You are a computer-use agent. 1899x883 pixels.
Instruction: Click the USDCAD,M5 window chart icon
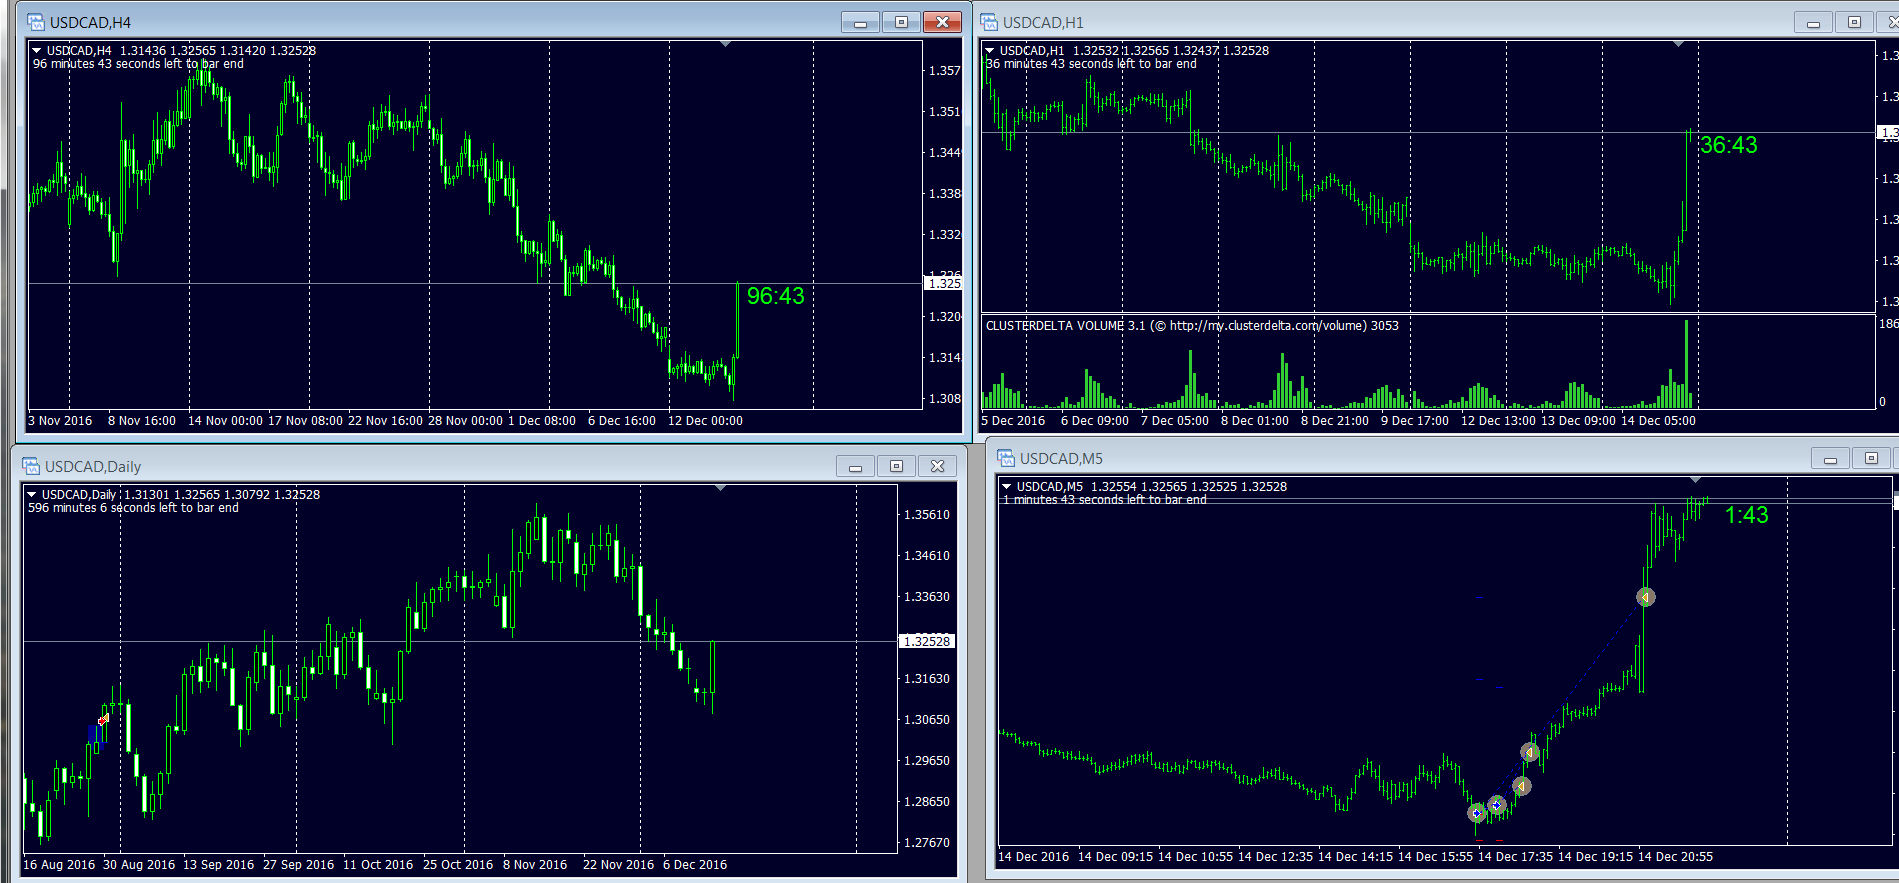click(x=1006, y=458)
